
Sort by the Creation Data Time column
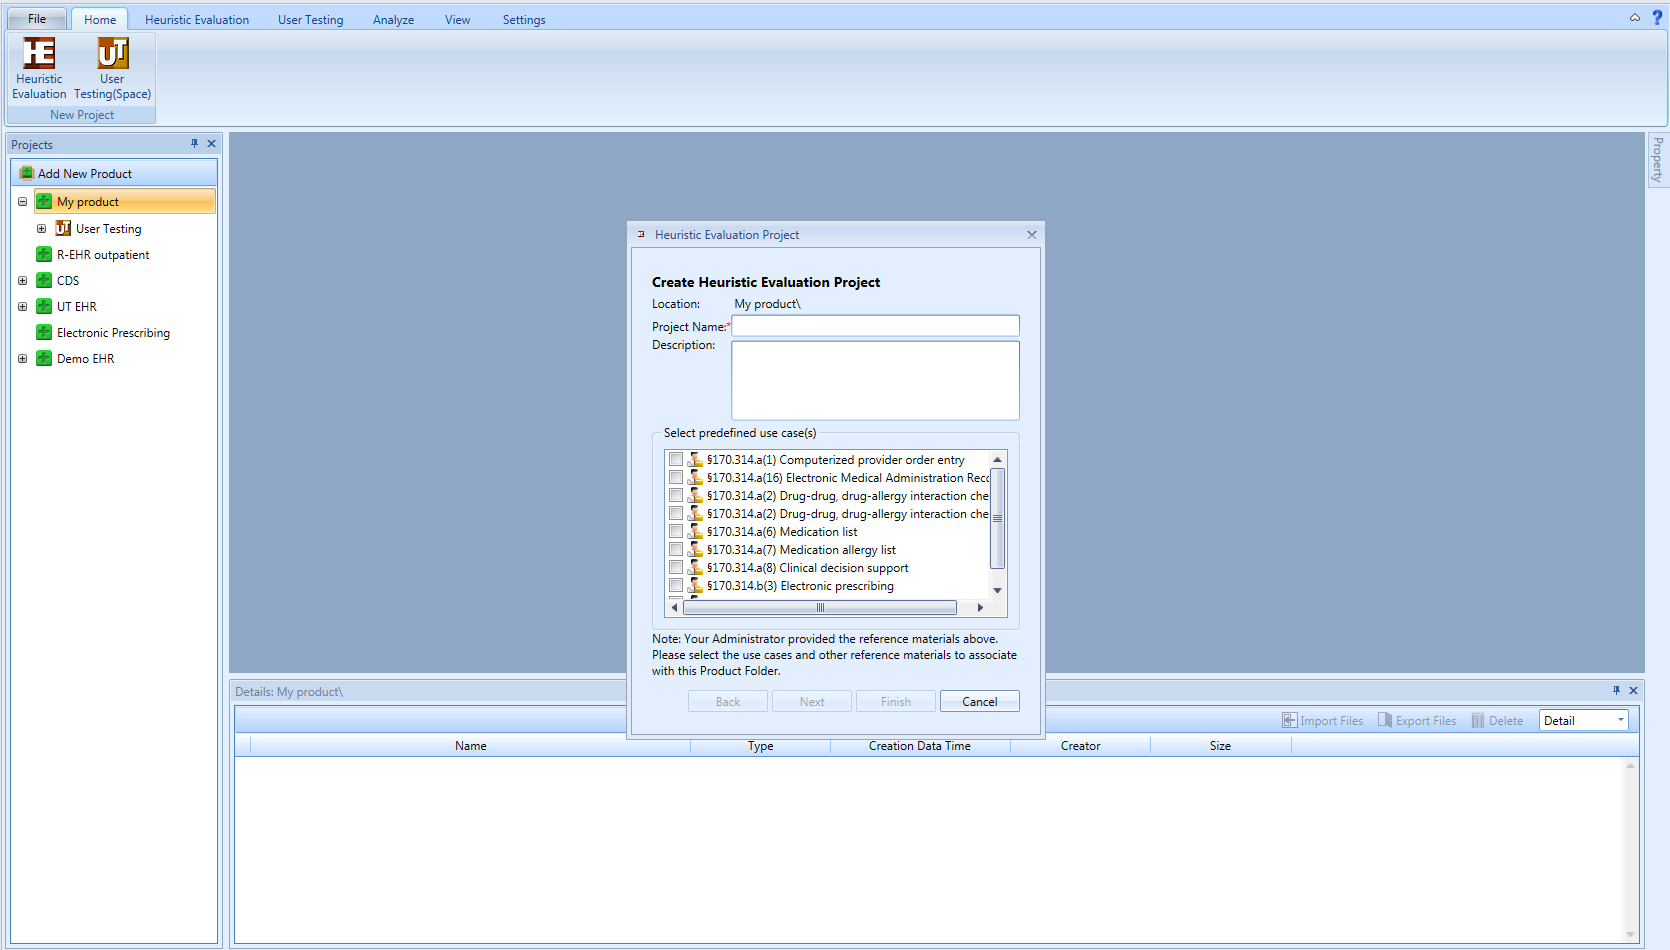[919, 746]
